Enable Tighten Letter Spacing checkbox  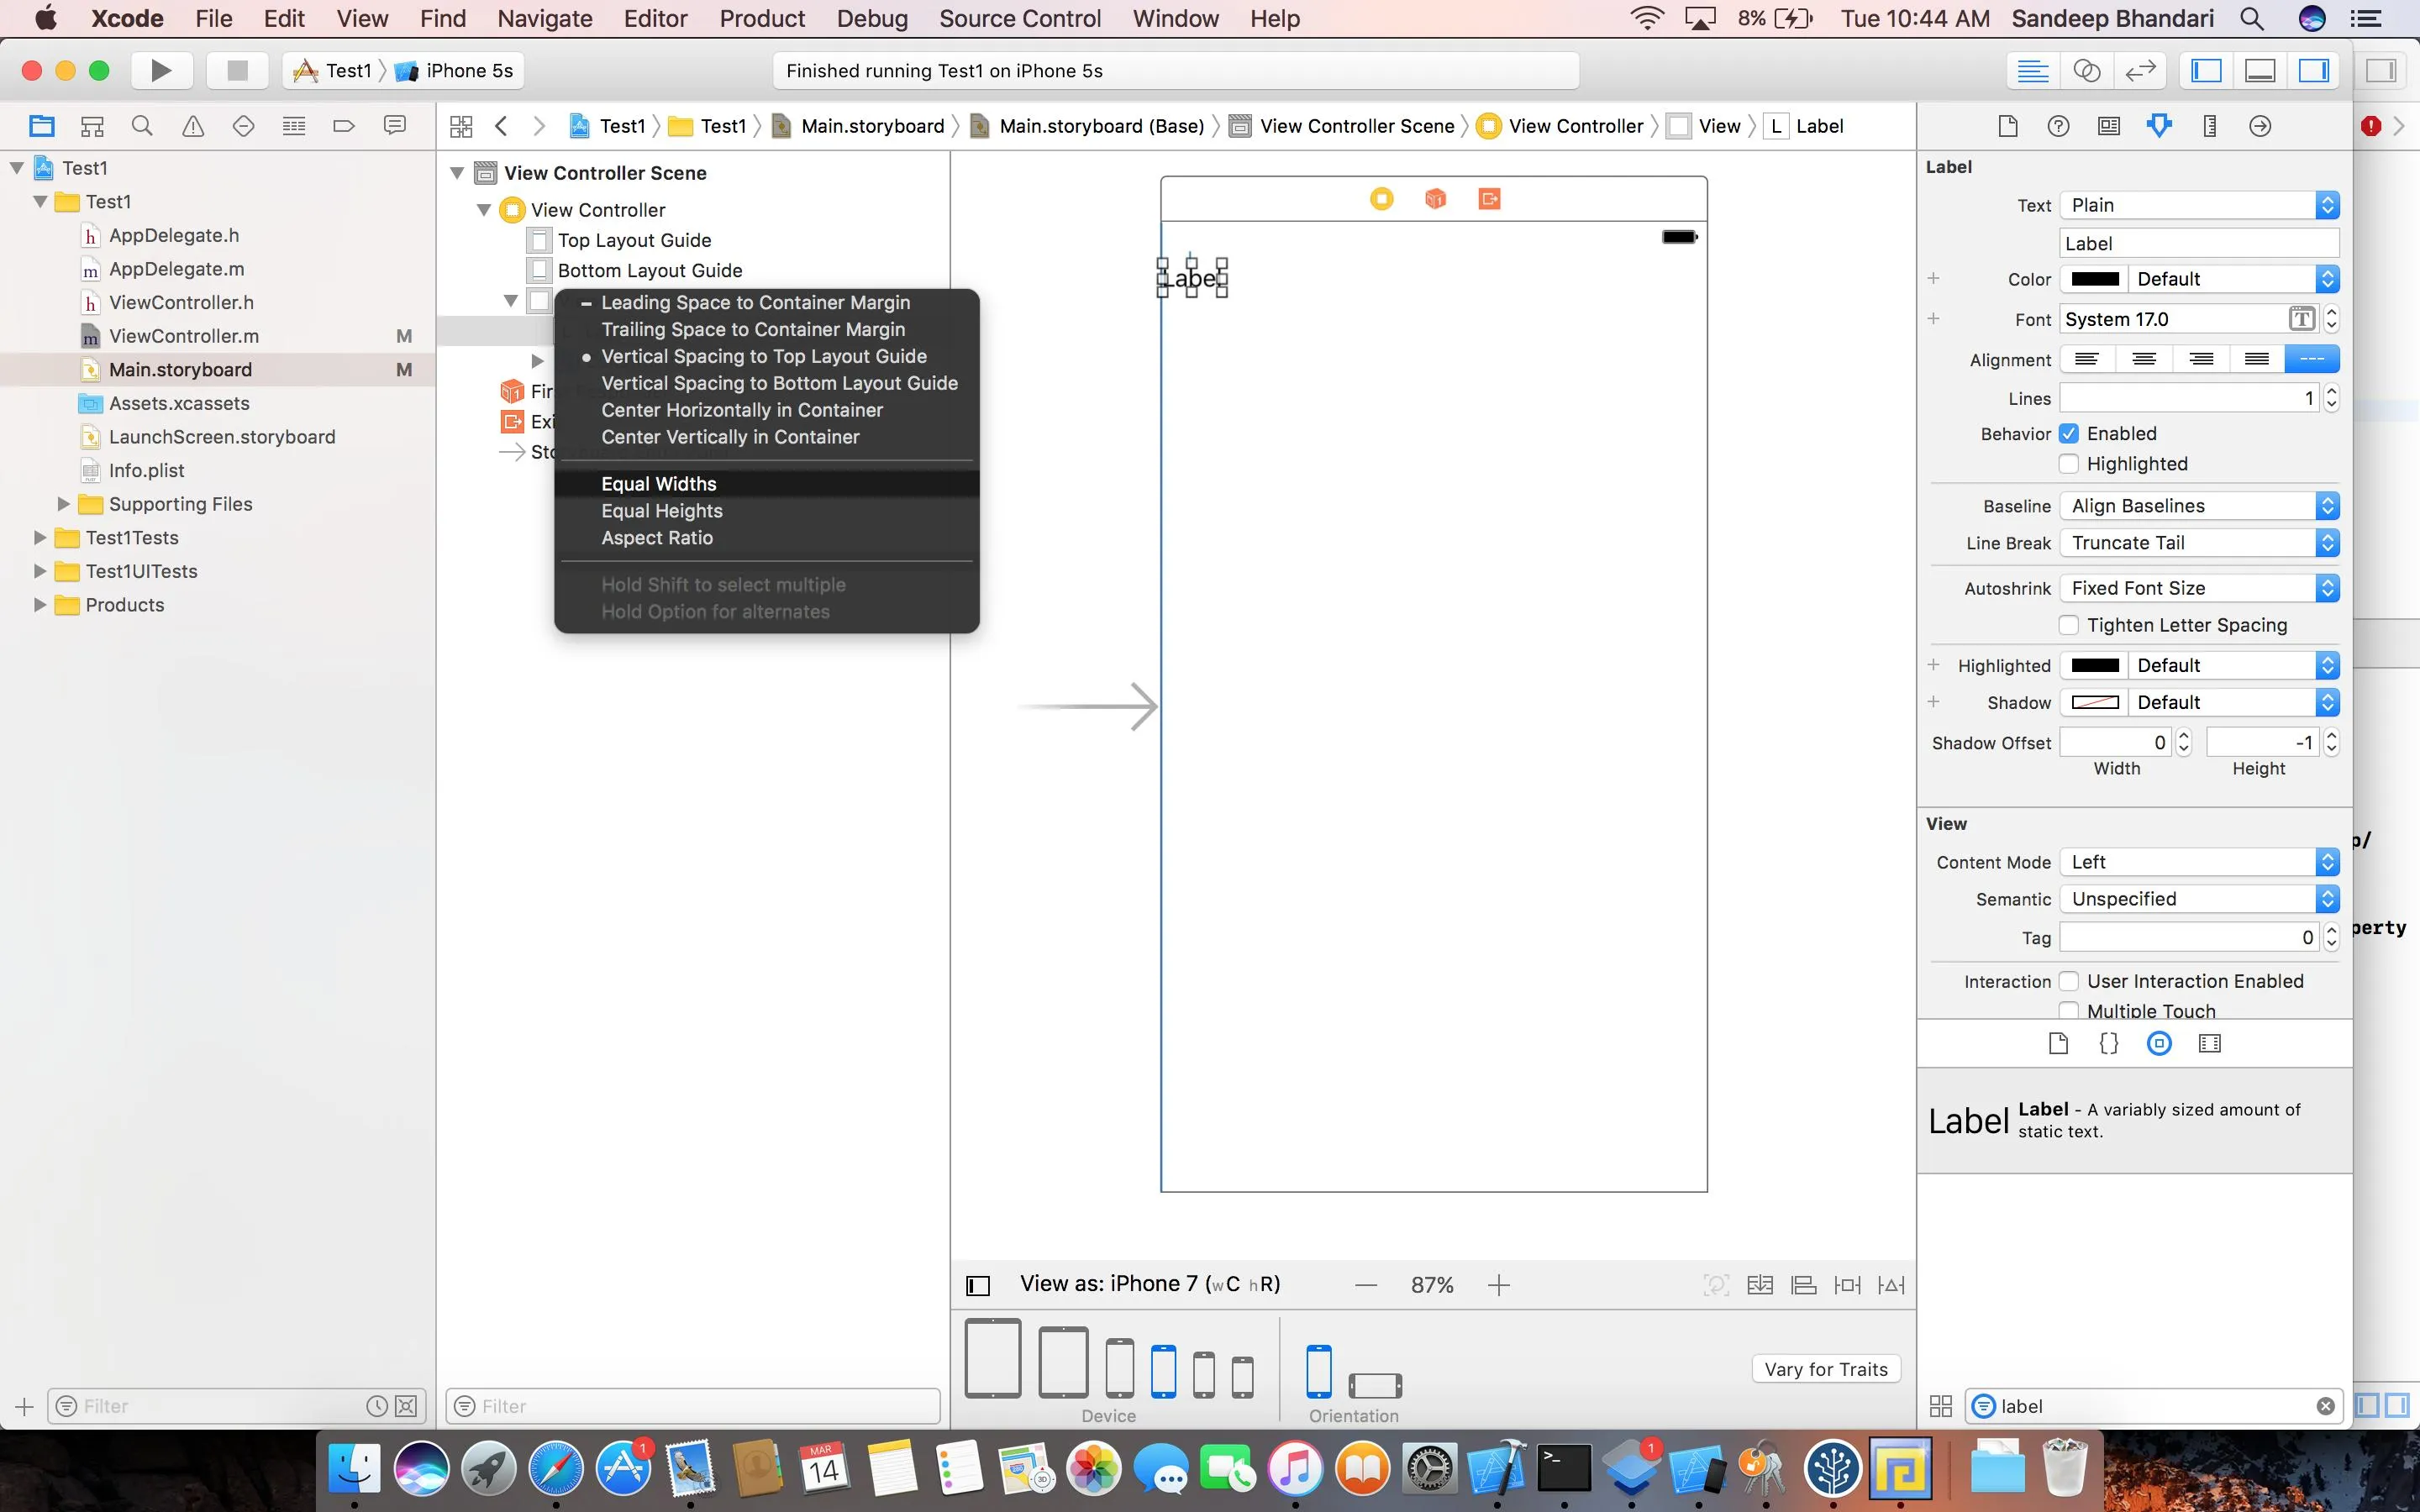coord(2069,625)
